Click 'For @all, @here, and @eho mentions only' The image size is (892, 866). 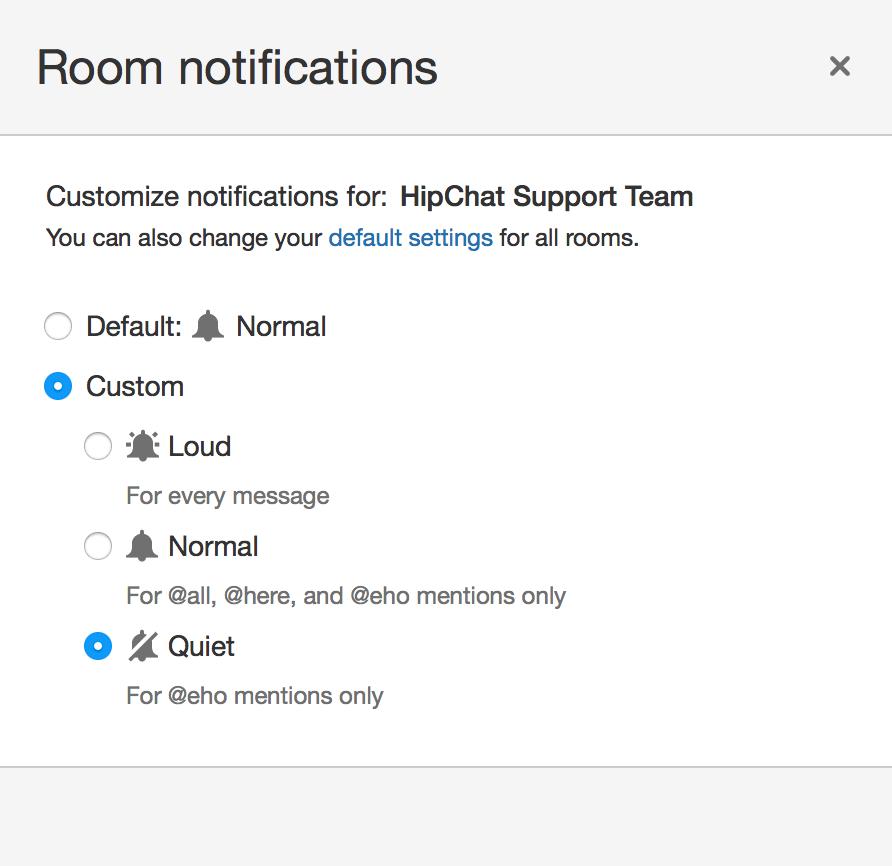click(346, 596)
